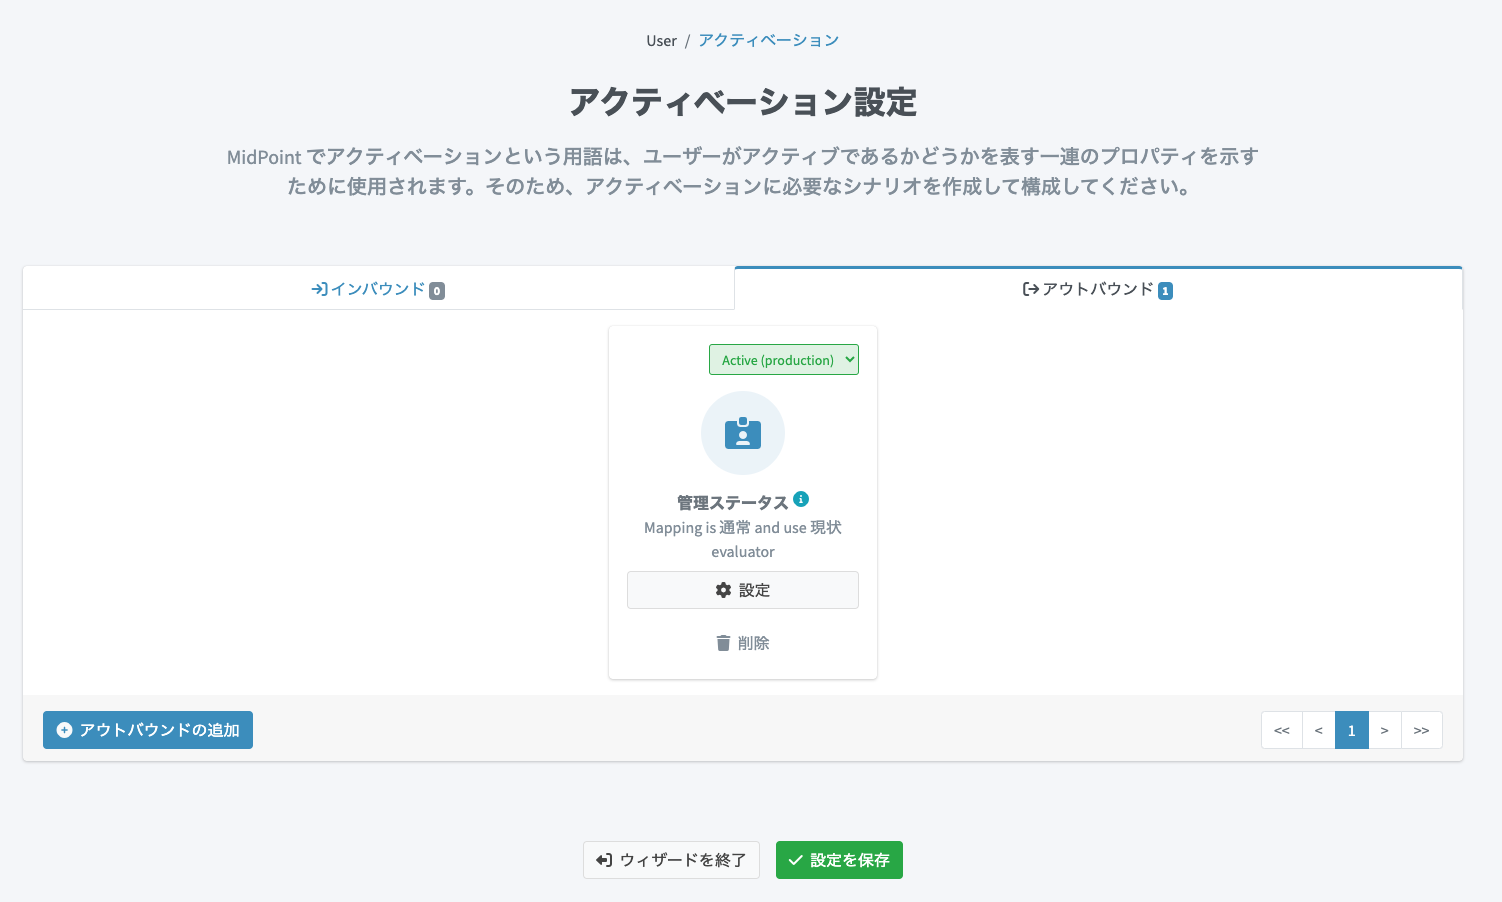Open 設定 for the 管理ステータス mapping

[743, 590]
